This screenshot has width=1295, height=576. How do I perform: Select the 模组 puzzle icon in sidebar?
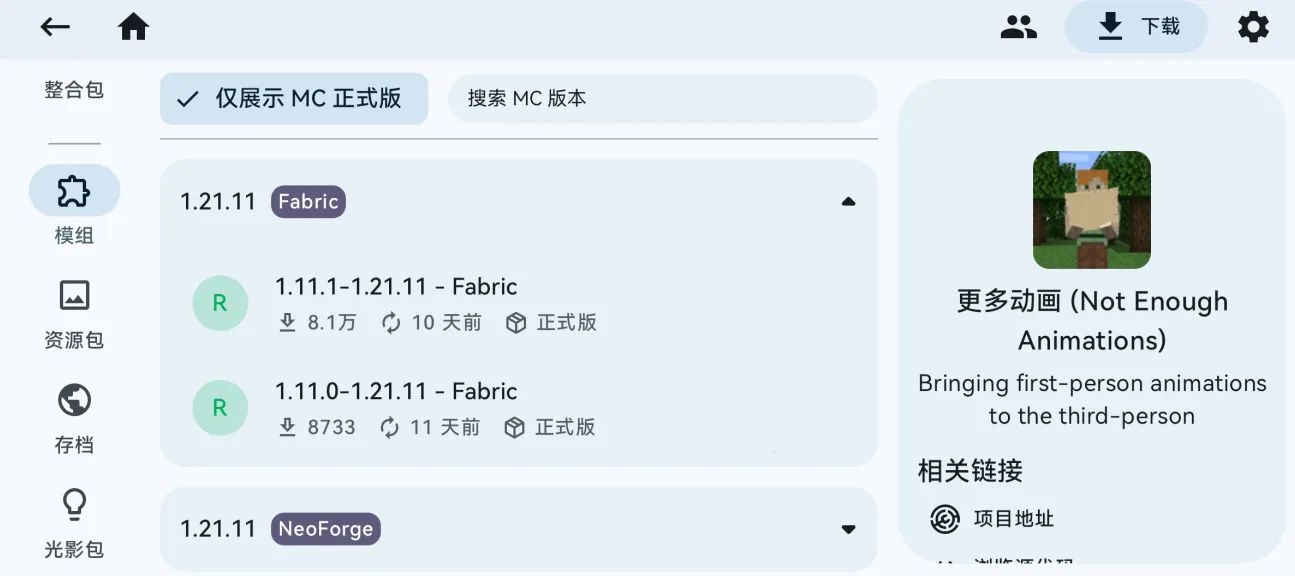74,190
